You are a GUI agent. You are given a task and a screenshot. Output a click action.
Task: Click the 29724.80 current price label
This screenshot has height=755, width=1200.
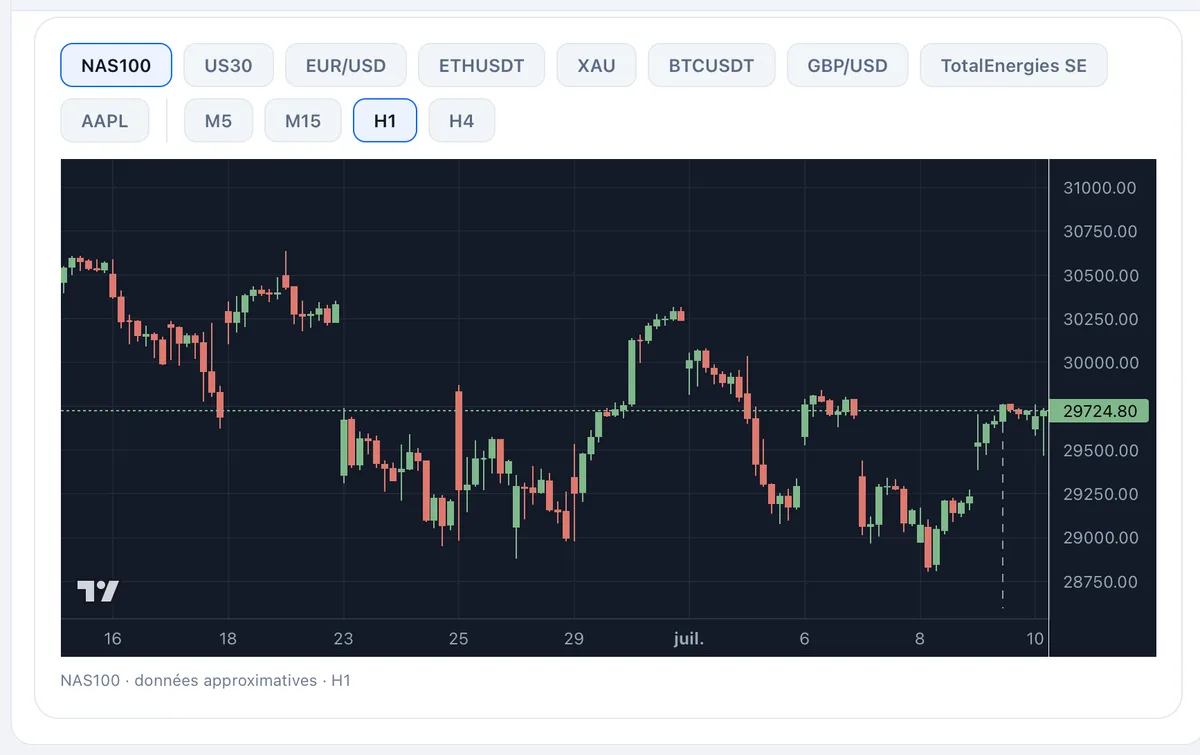pyautogui.click(x=1100, y=411)
